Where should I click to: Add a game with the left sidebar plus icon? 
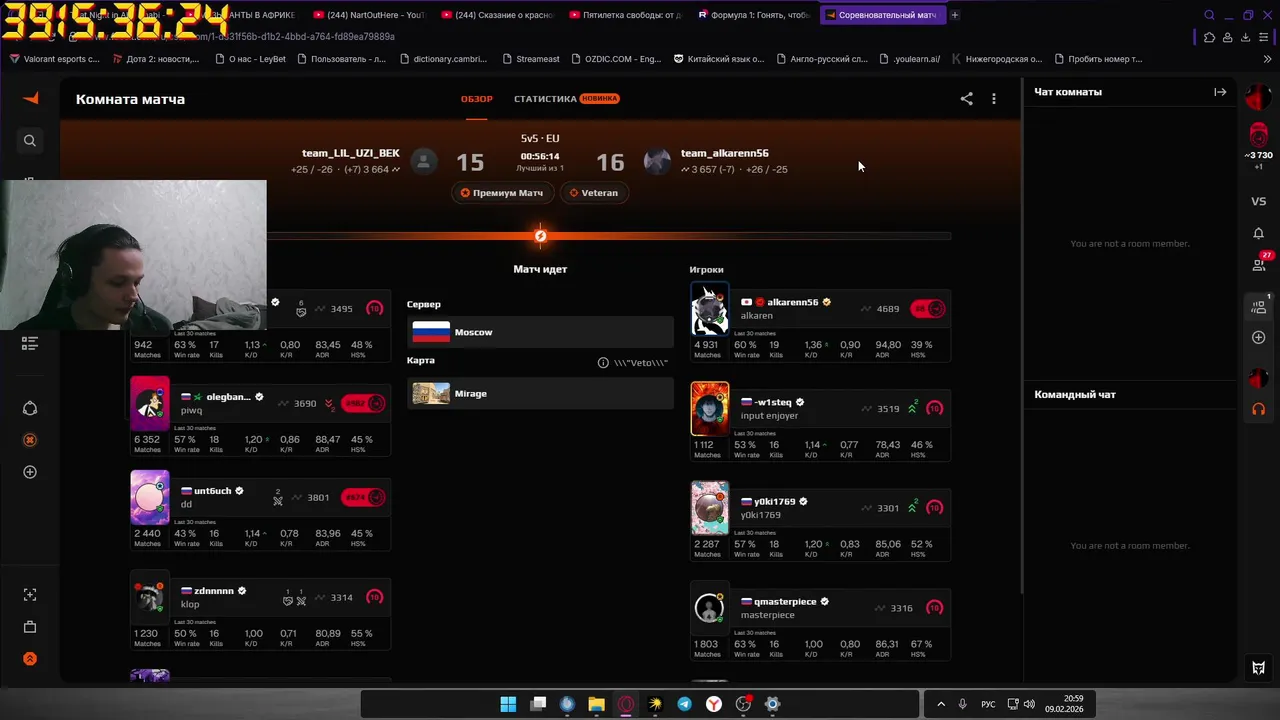(x=30, y=472)
